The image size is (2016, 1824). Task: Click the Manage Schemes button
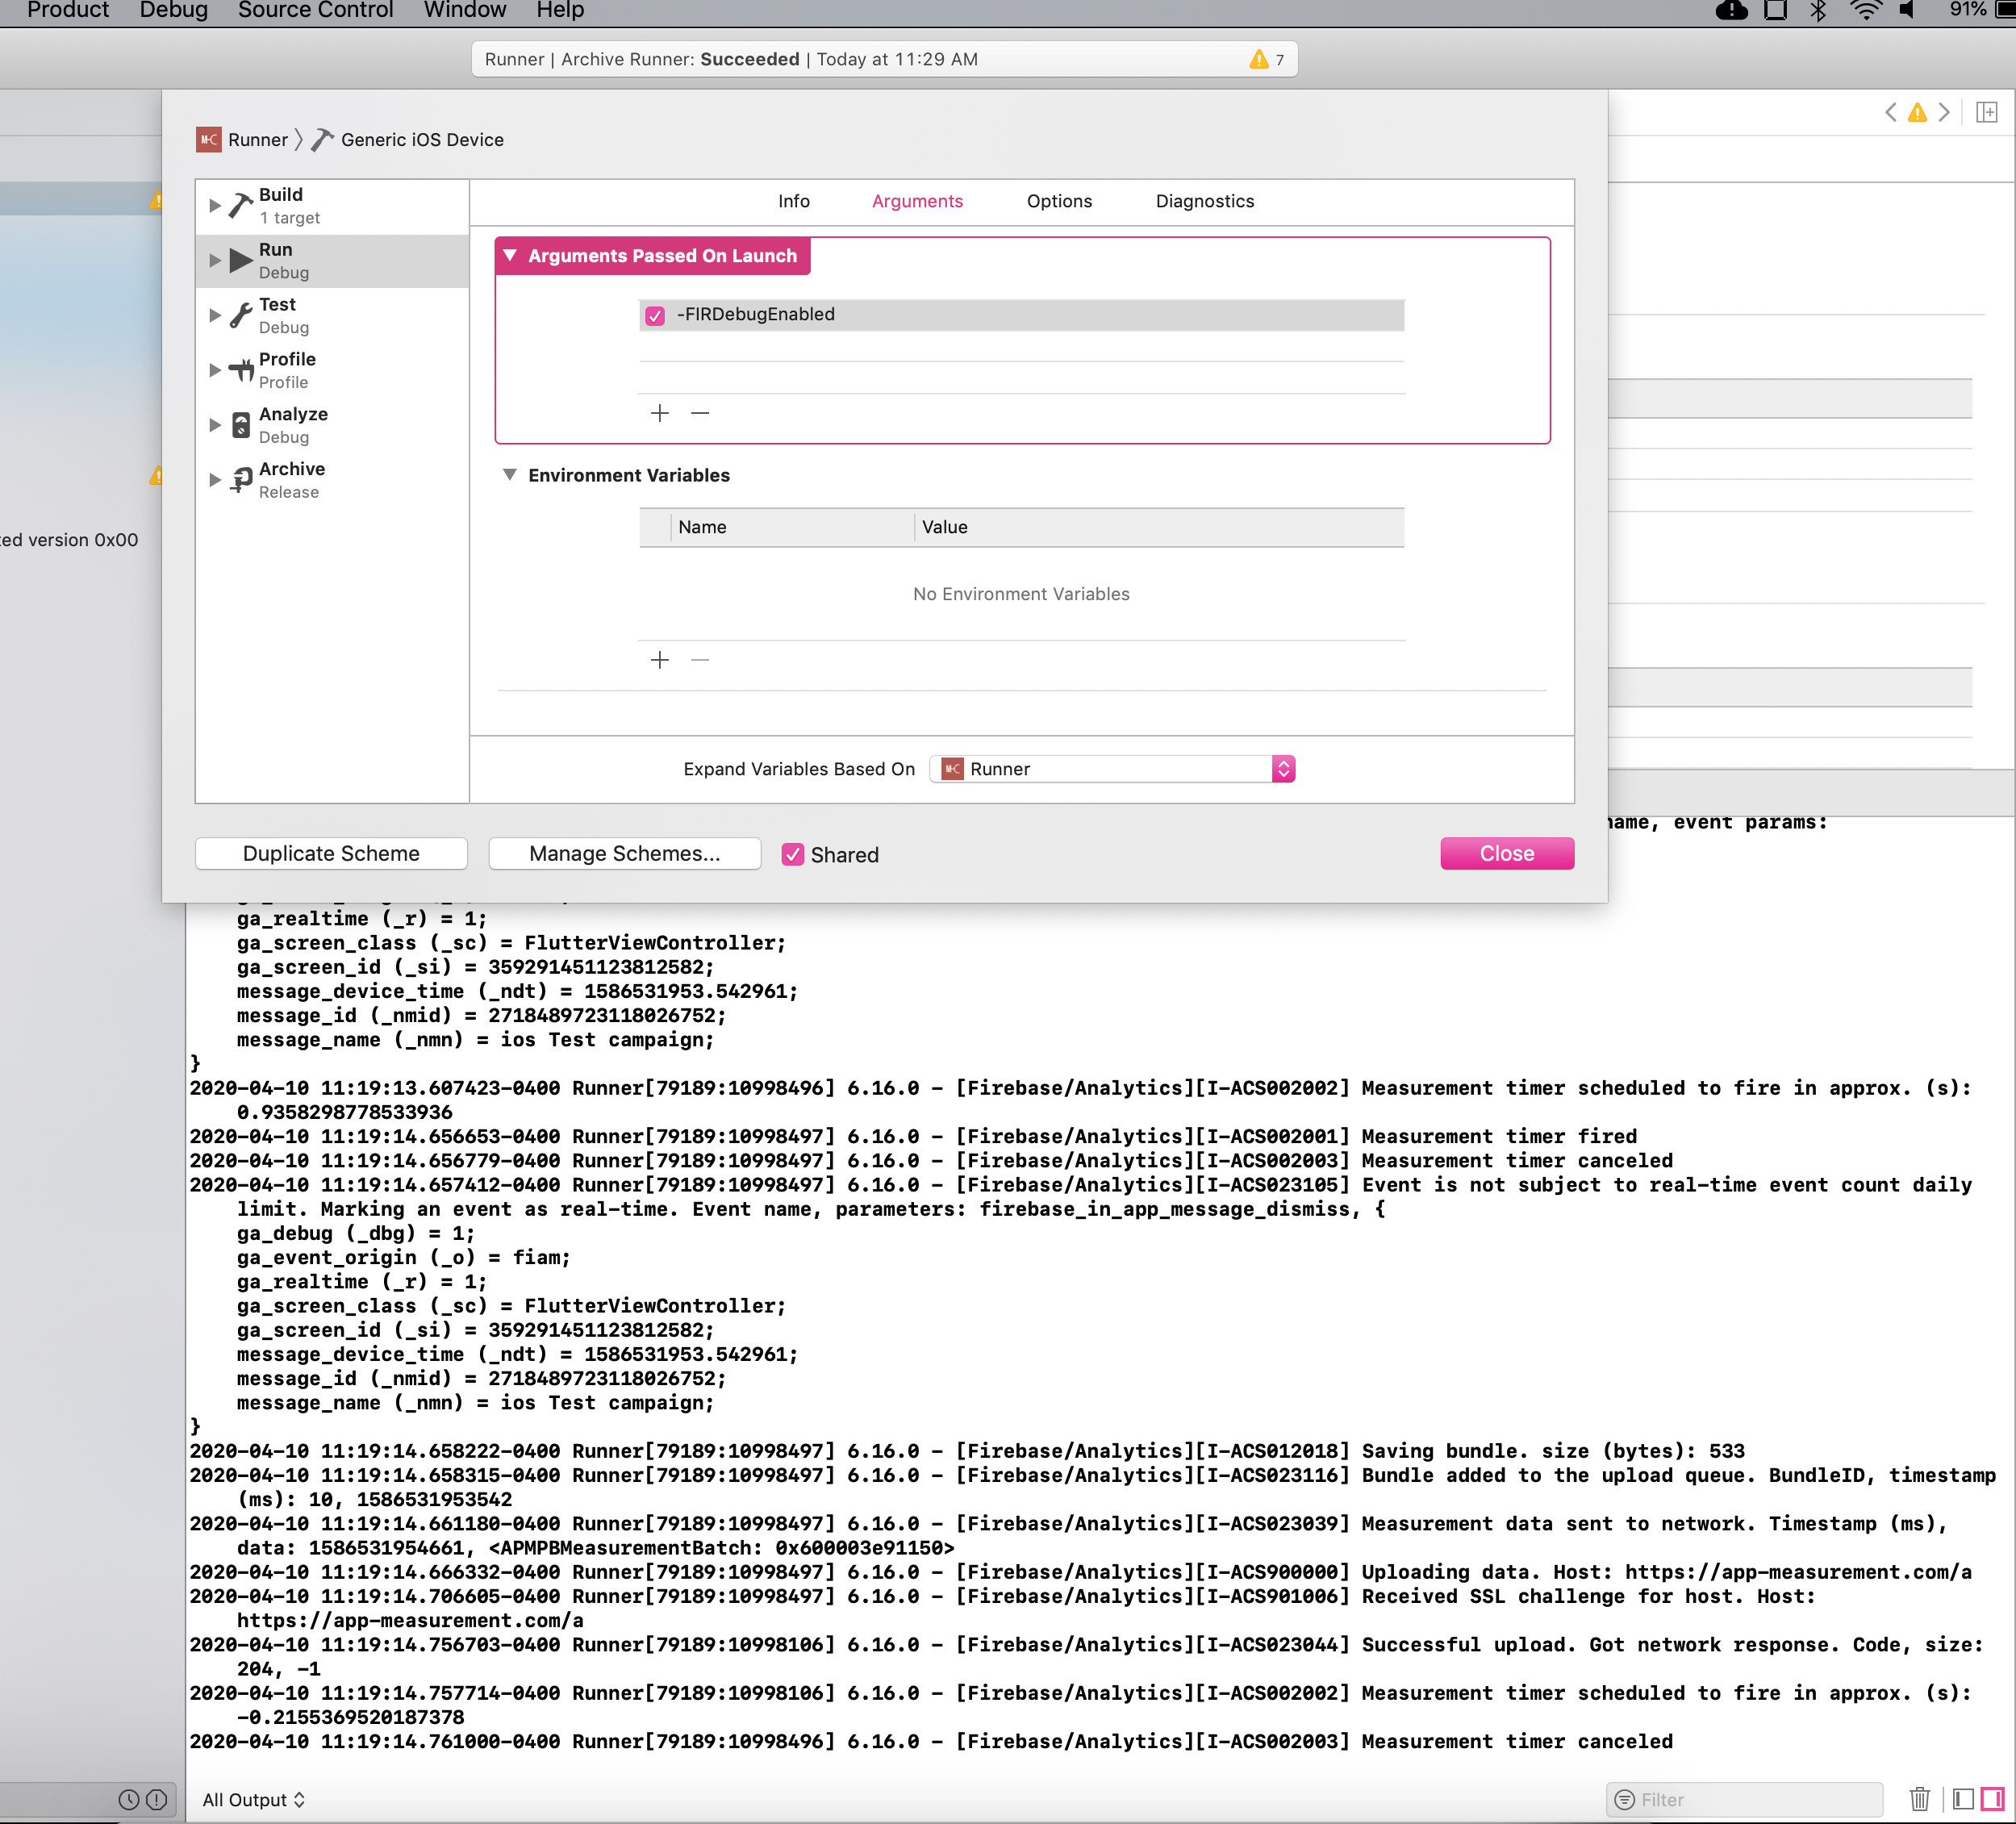point(624,854)
